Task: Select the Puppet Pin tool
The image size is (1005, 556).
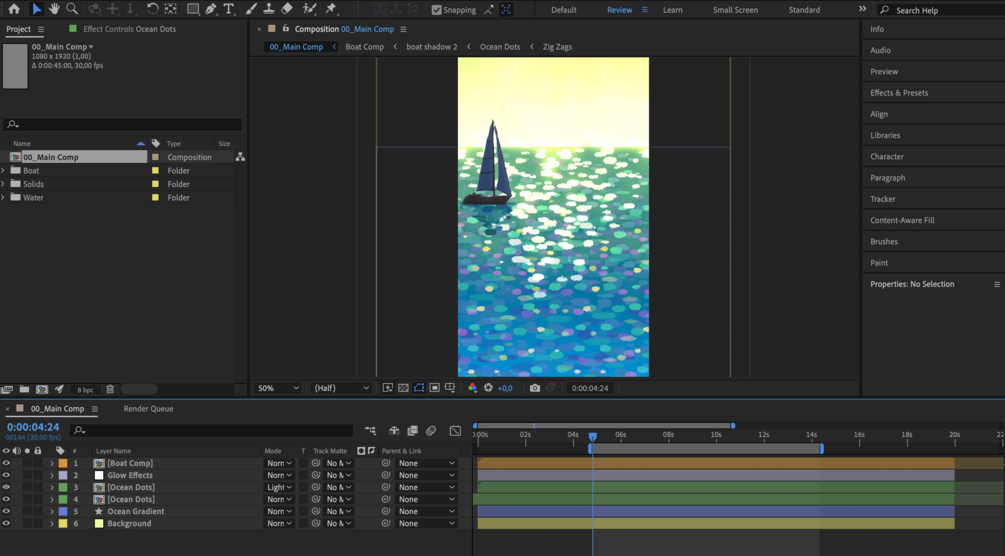Action: [x=331, y=9]
